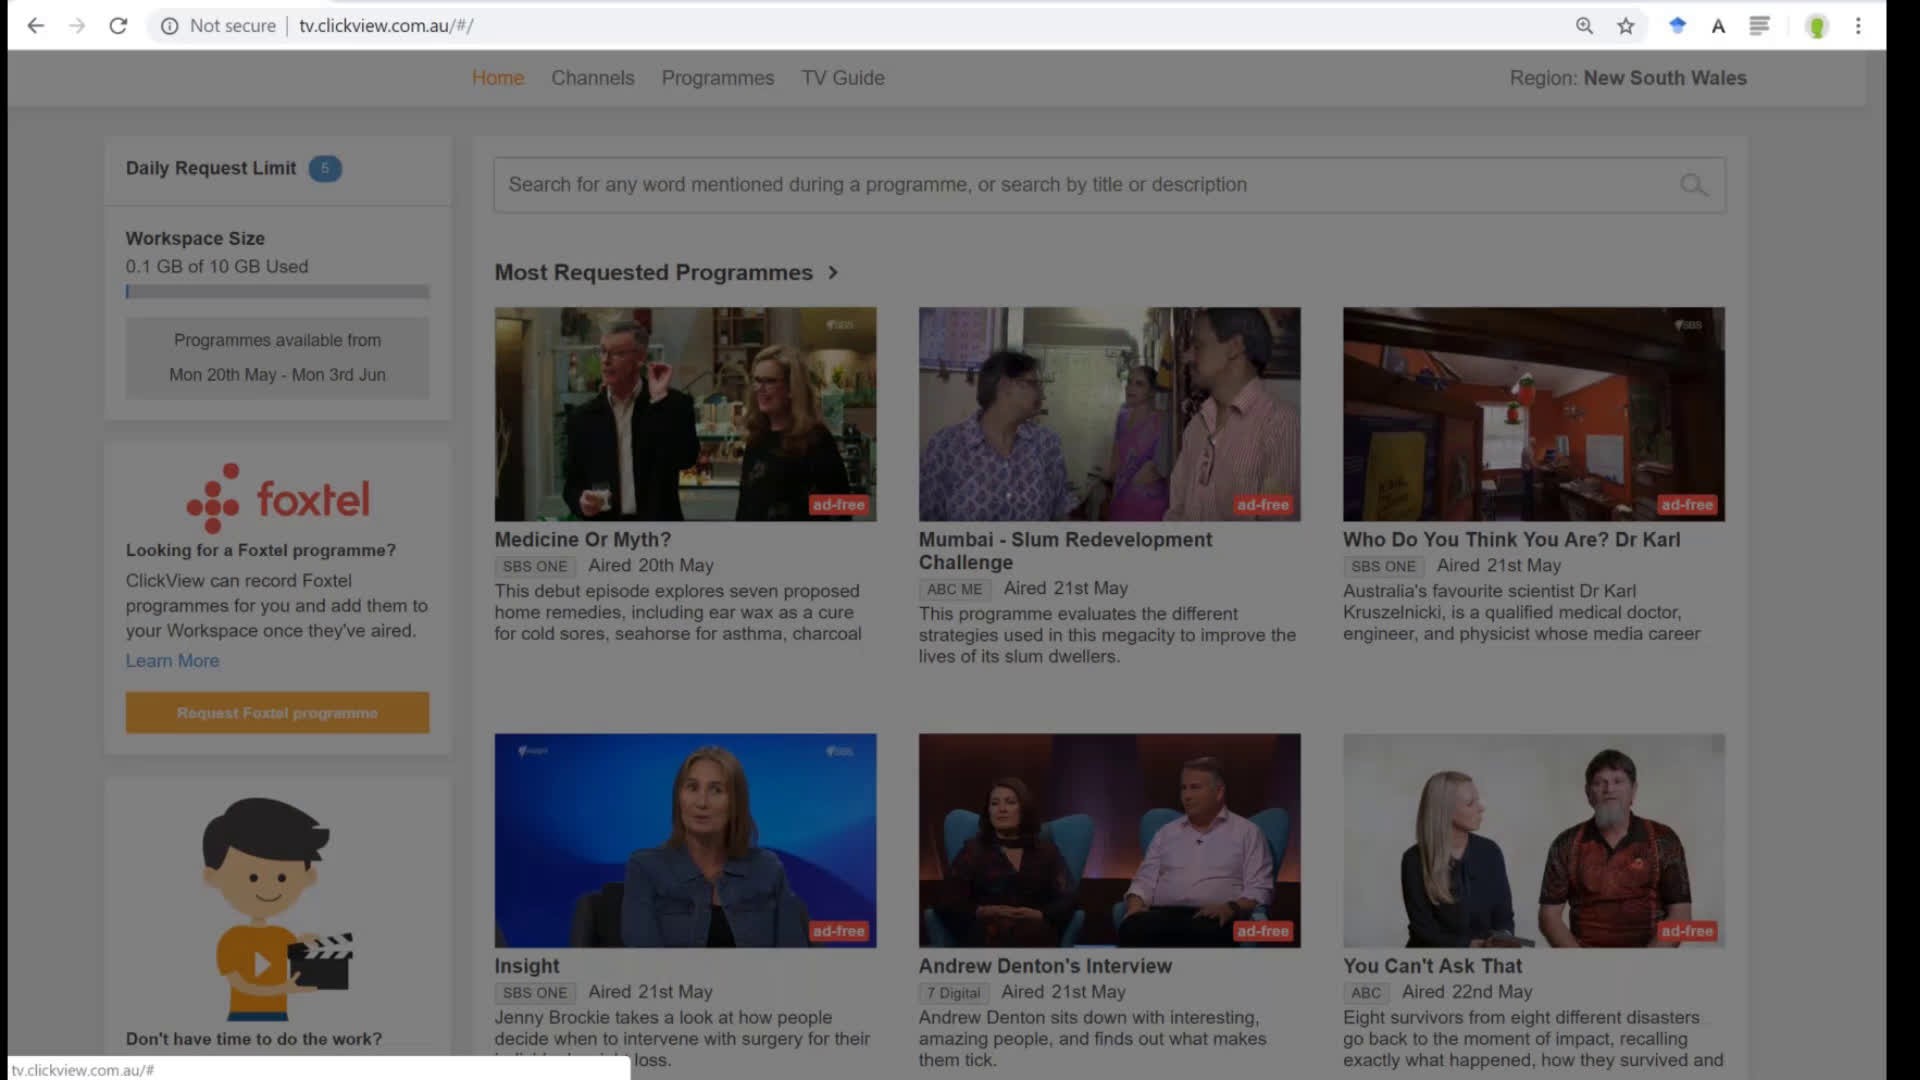This screenshot has width=1920, height=1080.
Task: Click the Request Foxtel programme button
Action: pyautogui.click(x=277, y=712)
